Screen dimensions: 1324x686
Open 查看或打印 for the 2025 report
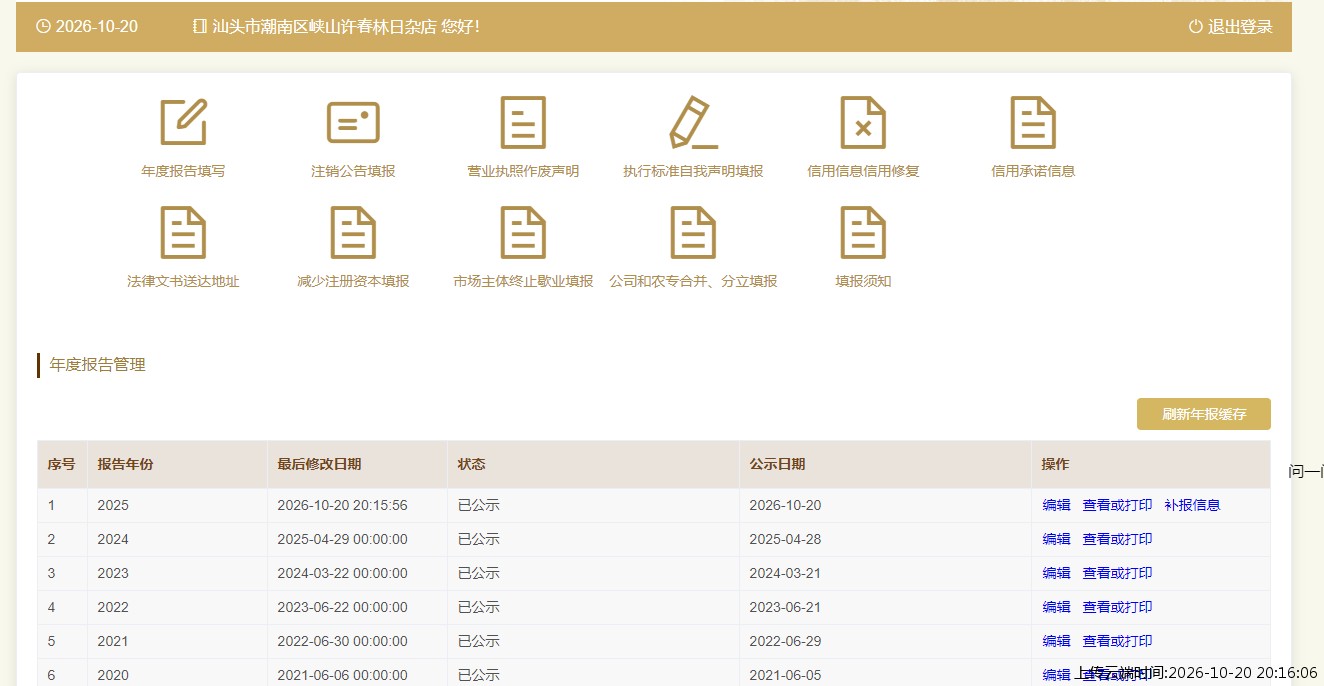(1117, 505)
